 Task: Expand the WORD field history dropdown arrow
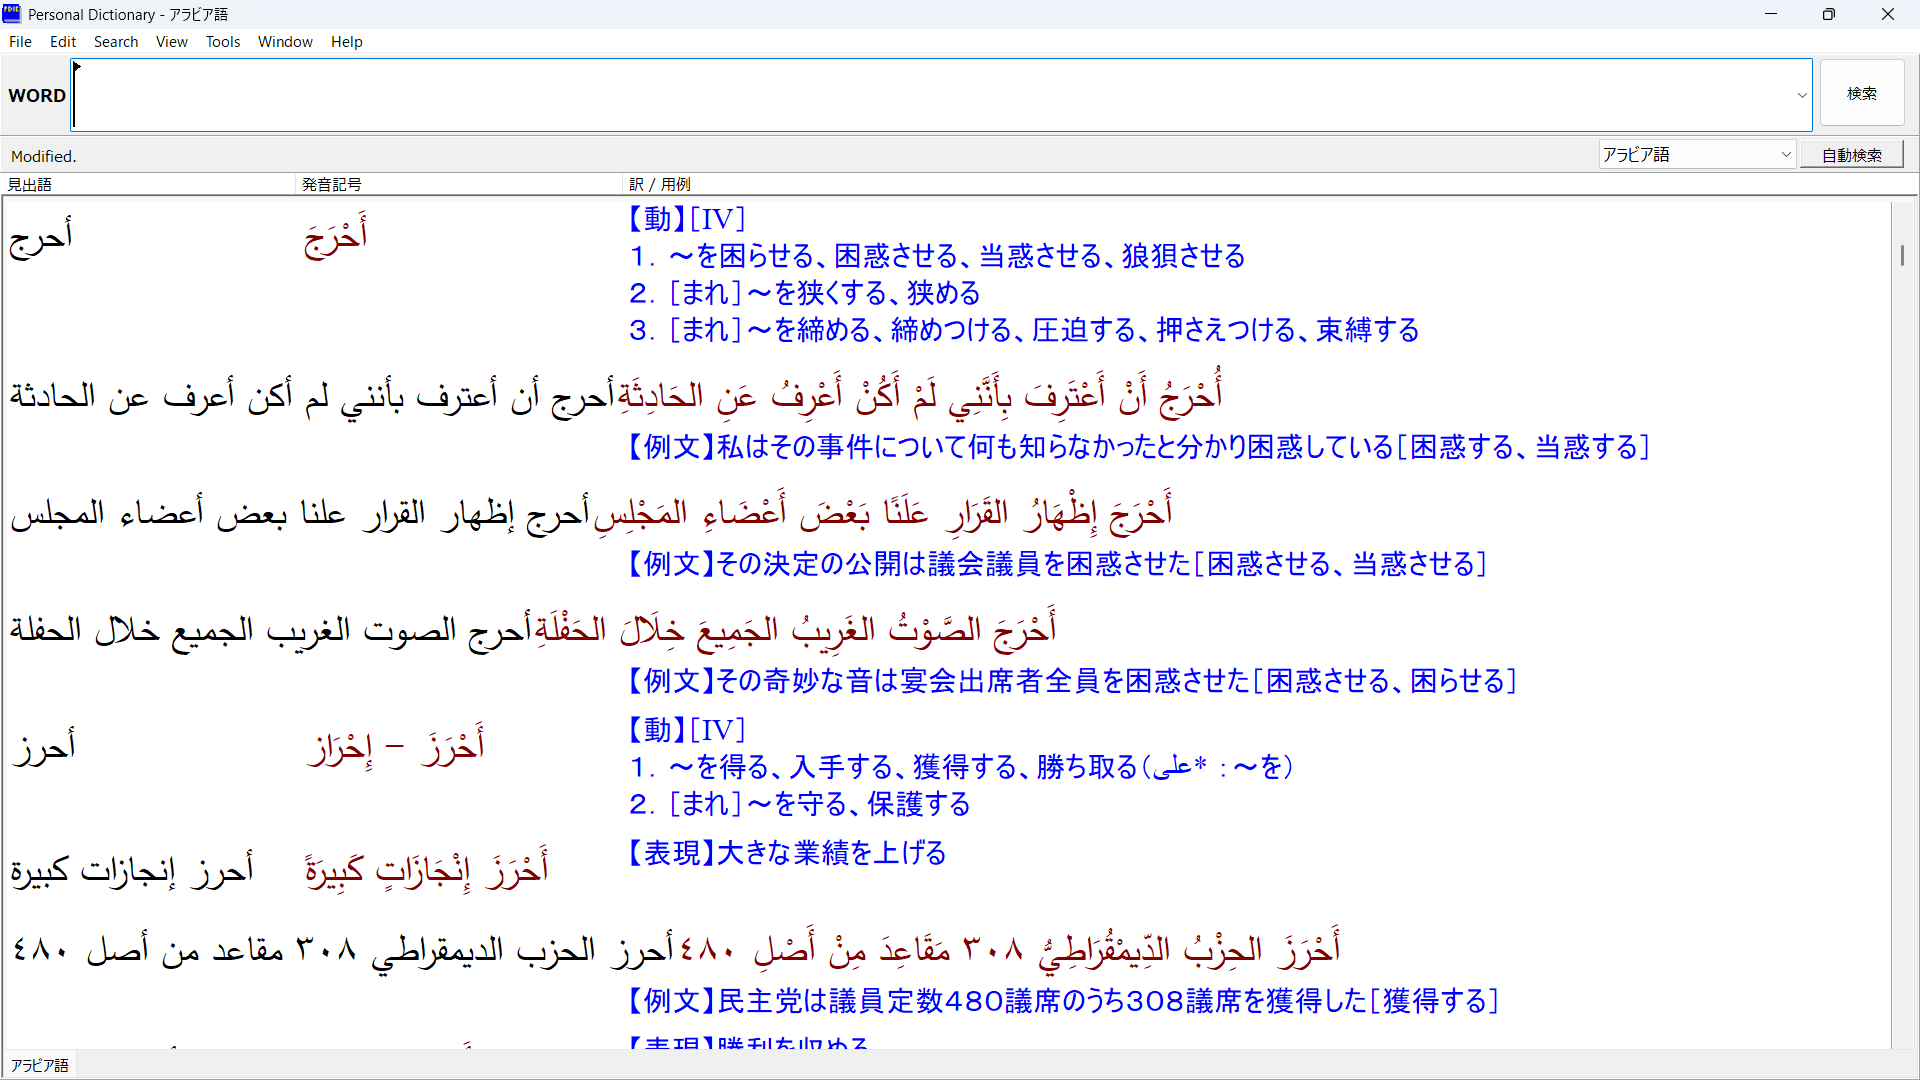1802,96
